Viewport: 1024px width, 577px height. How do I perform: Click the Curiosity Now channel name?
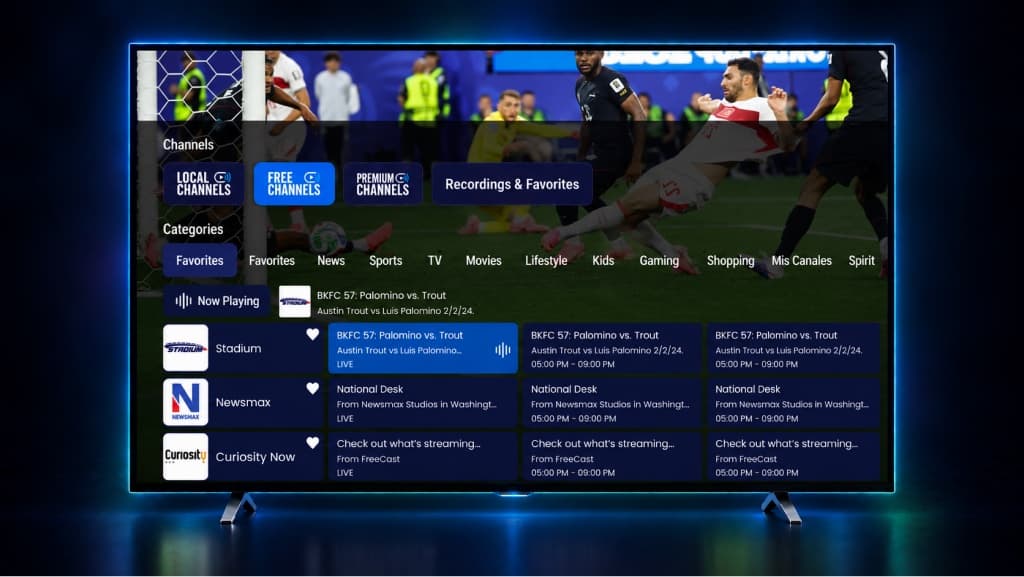click(255, 457)
